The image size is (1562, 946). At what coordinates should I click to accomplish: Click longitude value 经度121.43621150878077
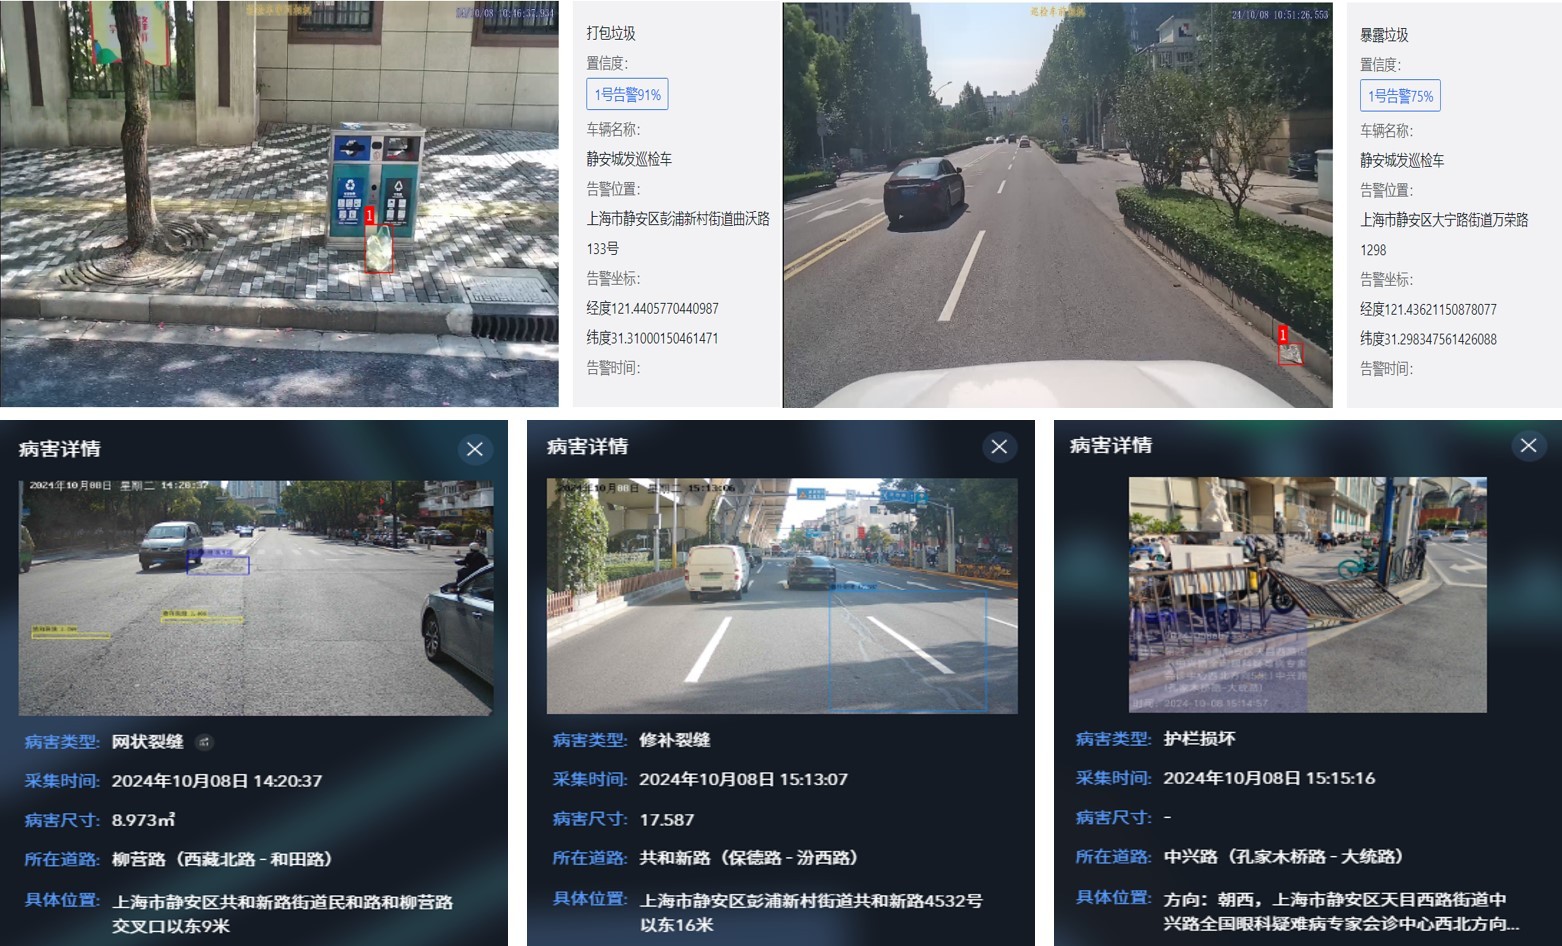[x=1428, y=310]
